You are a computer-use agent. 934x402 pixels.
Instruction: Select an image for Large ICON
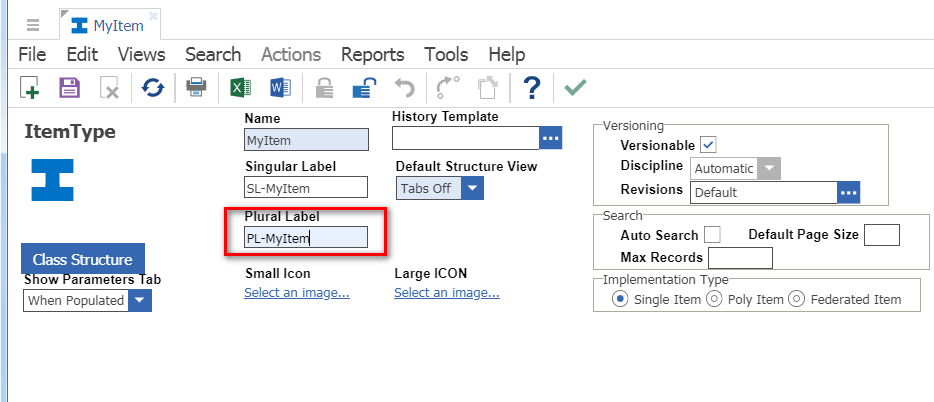[x=447, y=292]
